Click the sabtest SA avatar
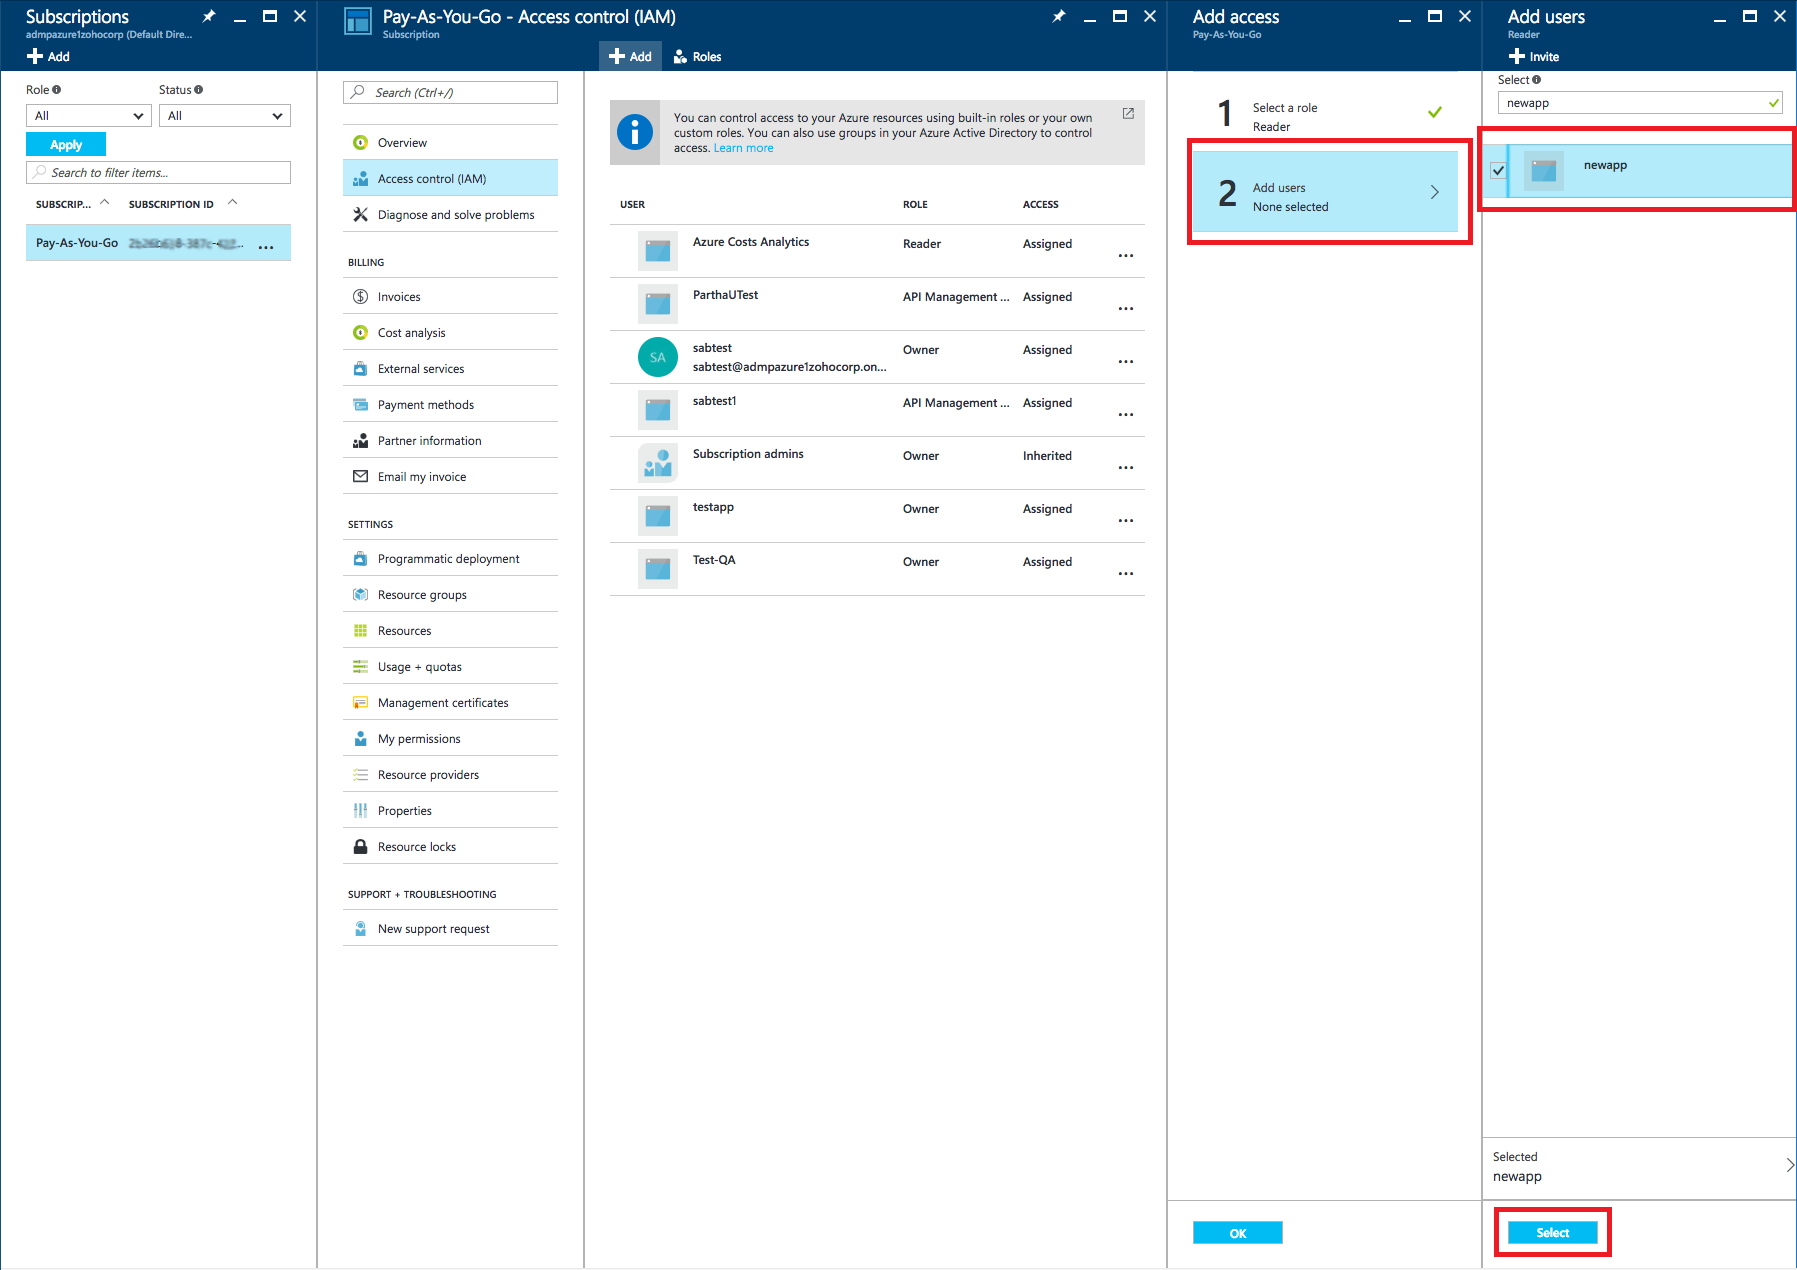 coord(657,357)
